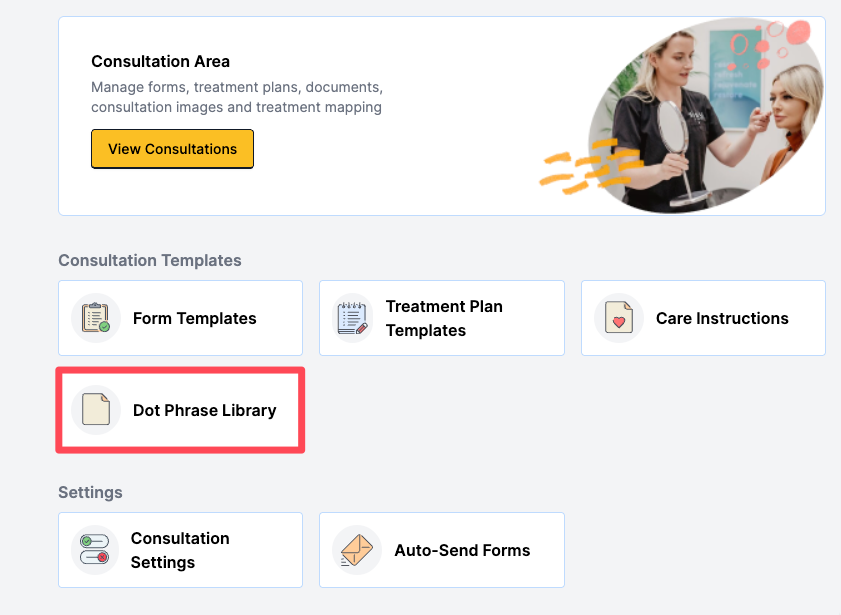Open the Form Templates clipboard icon

(x=96, y=318)
